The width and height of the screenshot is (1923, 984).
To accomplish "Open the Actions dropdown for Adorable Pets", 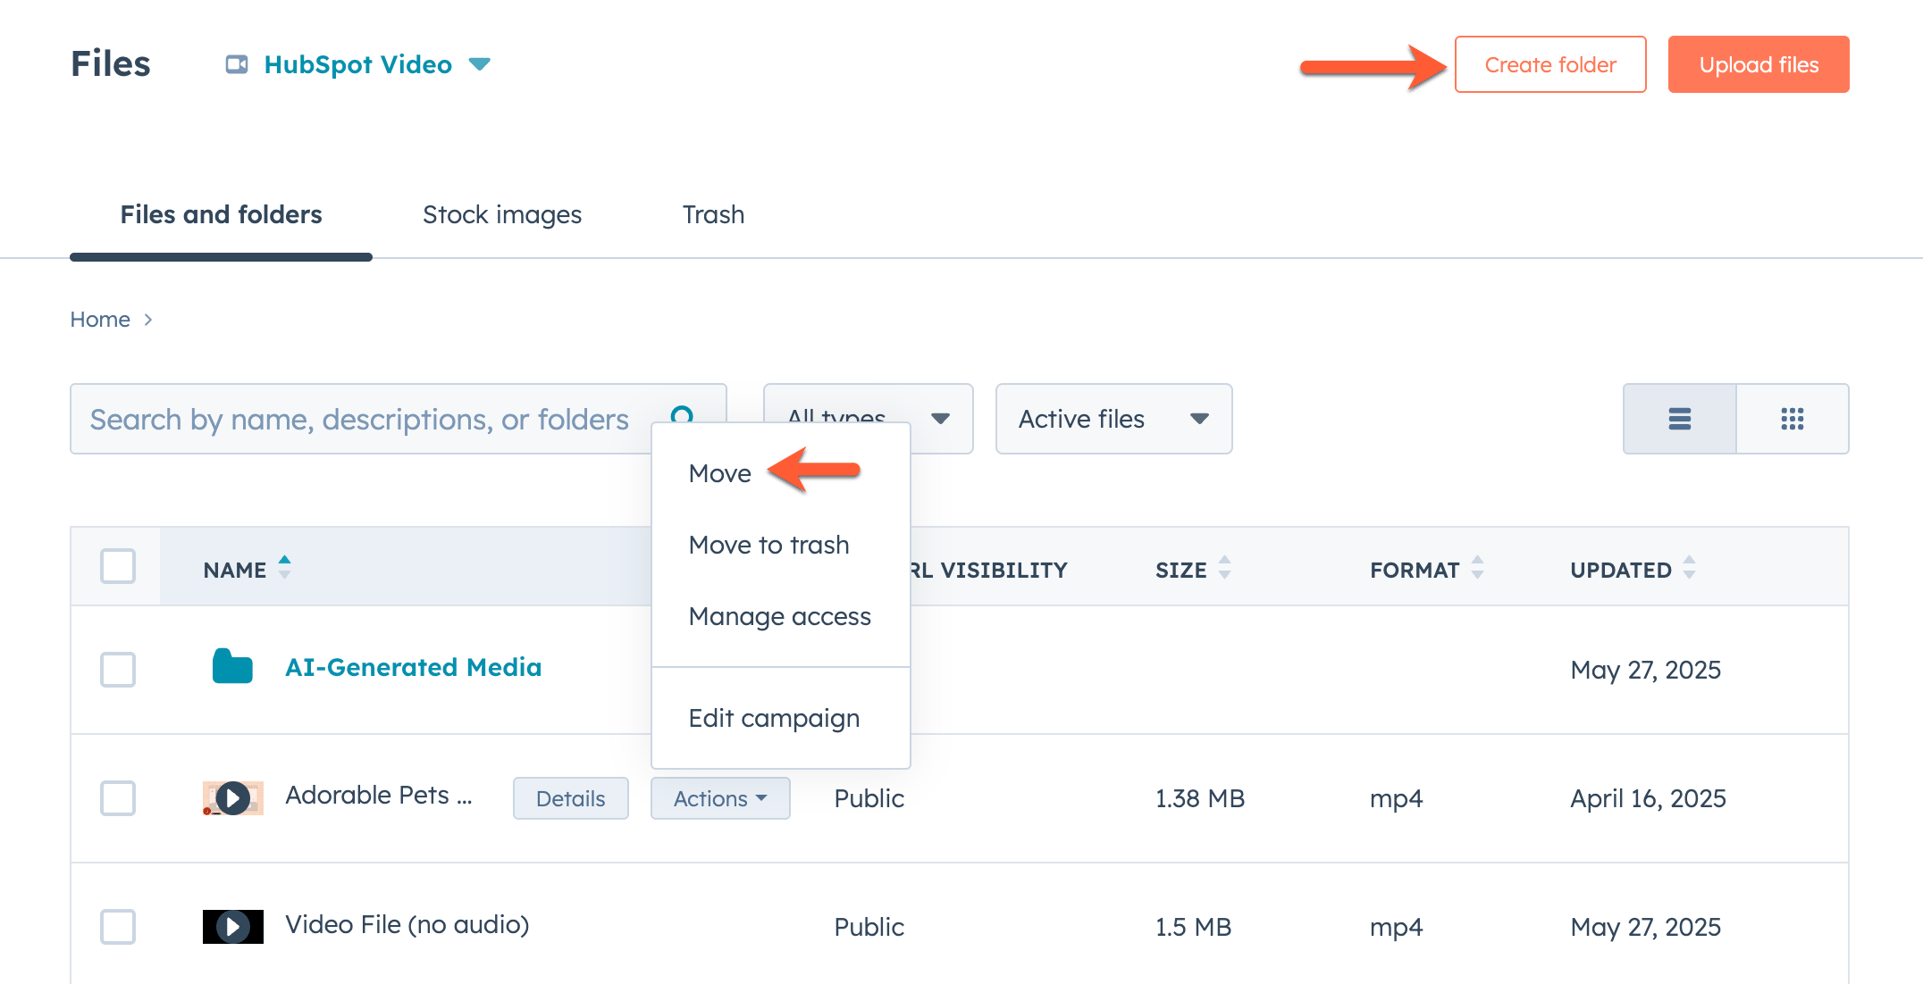I will [x=719, y=798].
